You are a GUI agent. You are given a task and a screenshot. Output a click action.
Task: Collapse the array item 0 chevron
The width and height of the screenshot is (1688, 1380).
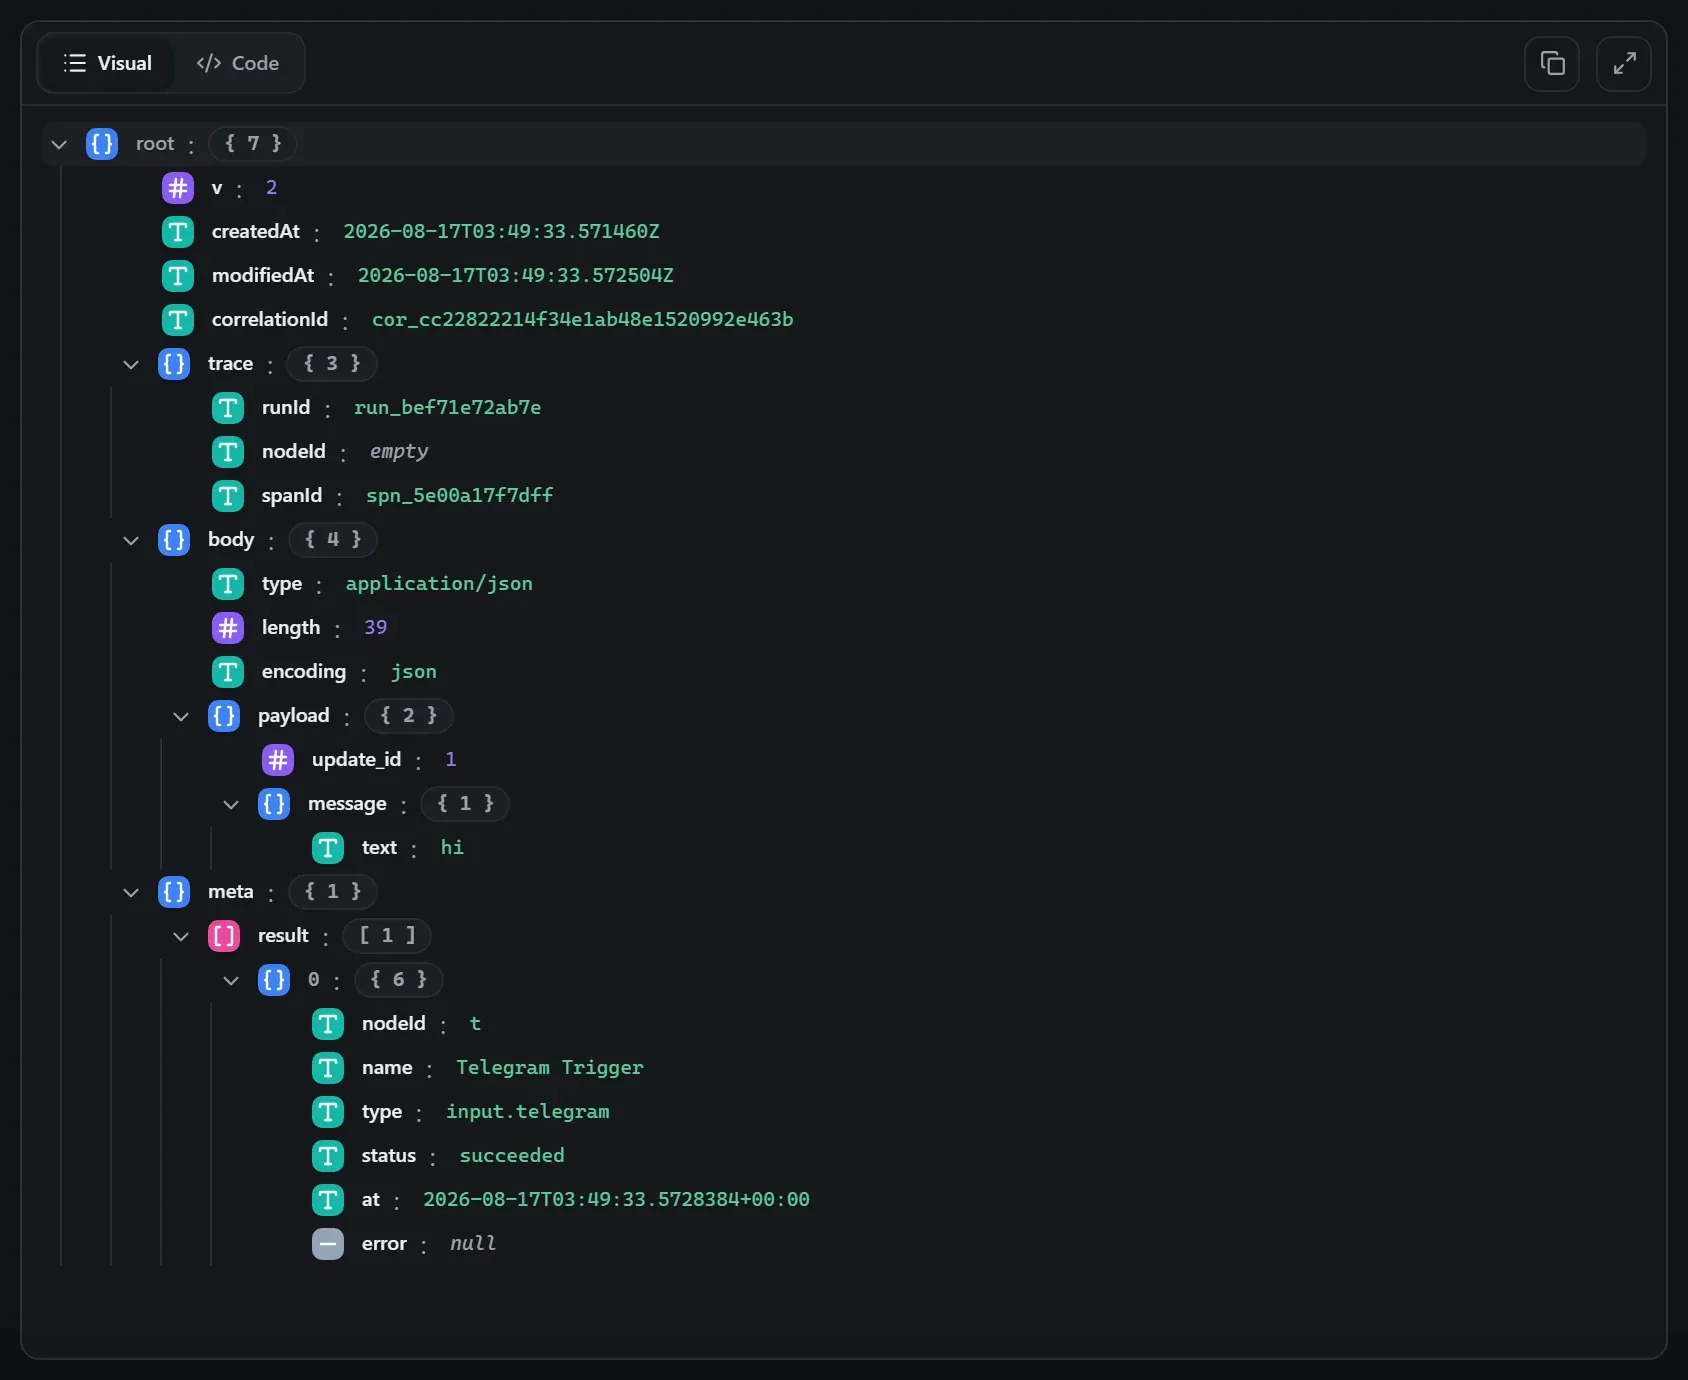231,980
